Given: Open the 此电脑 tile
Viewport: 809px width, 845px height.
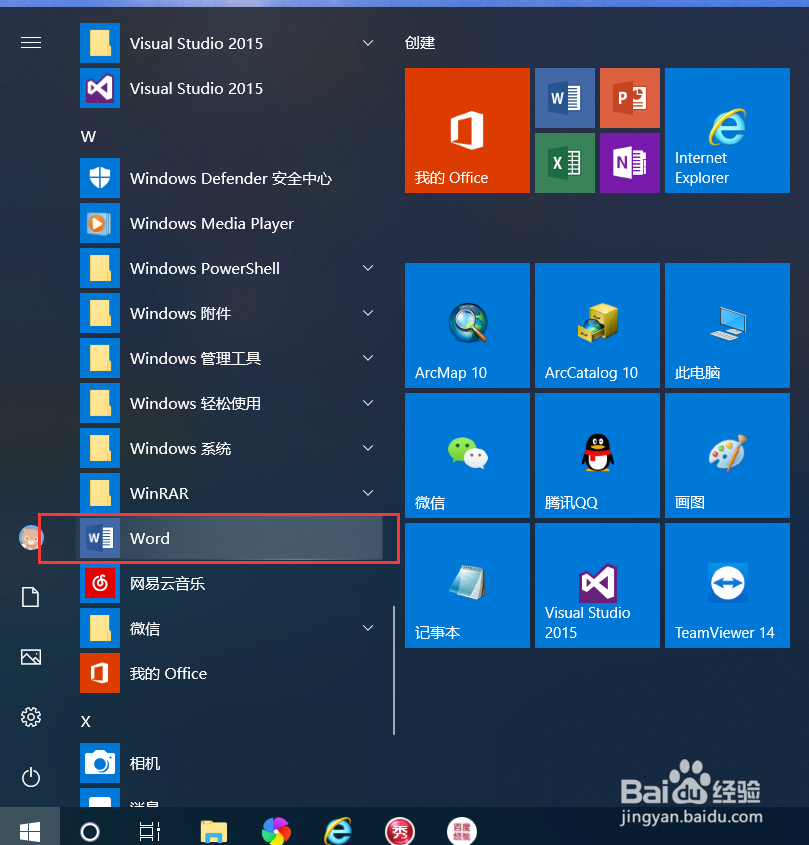Looking at the screenshot, I should [728, 325].
